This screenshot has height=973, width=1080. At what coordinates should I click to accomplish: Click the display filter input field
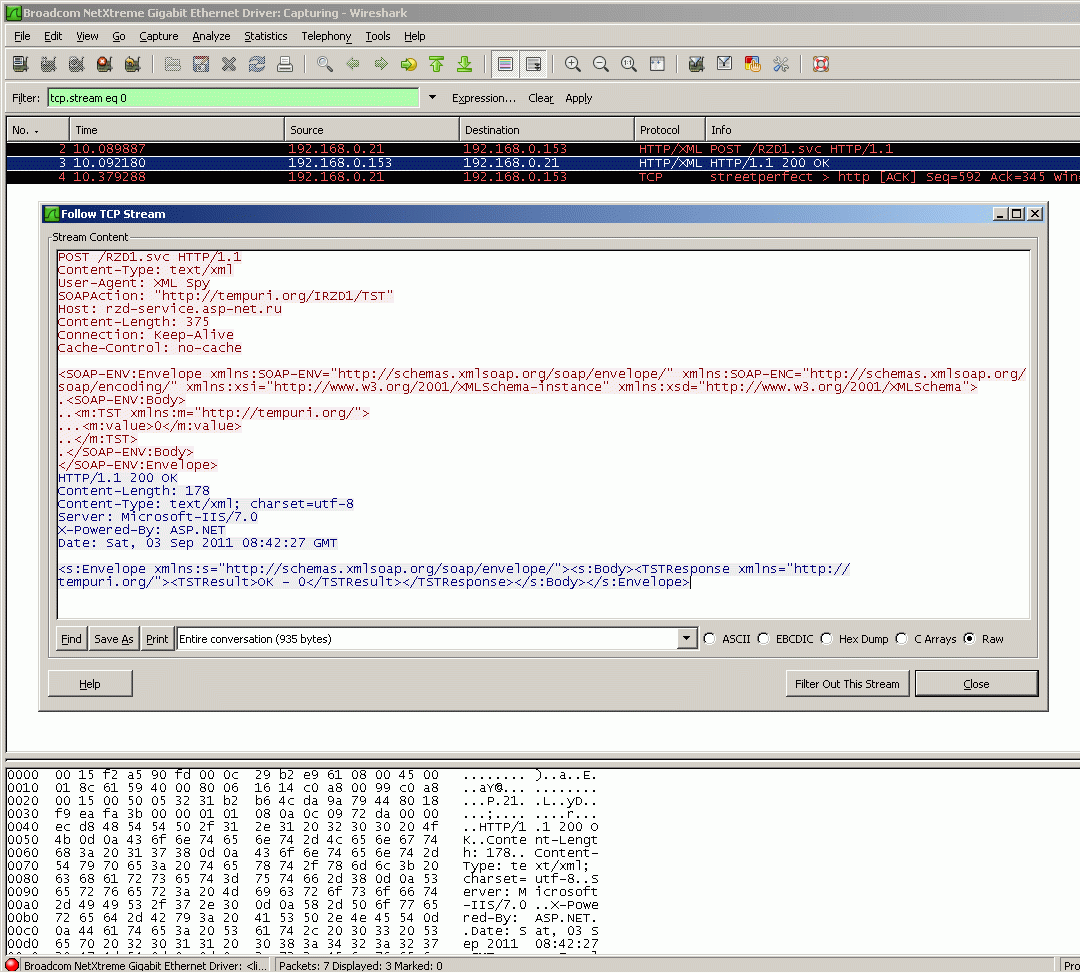click(233, 98)
